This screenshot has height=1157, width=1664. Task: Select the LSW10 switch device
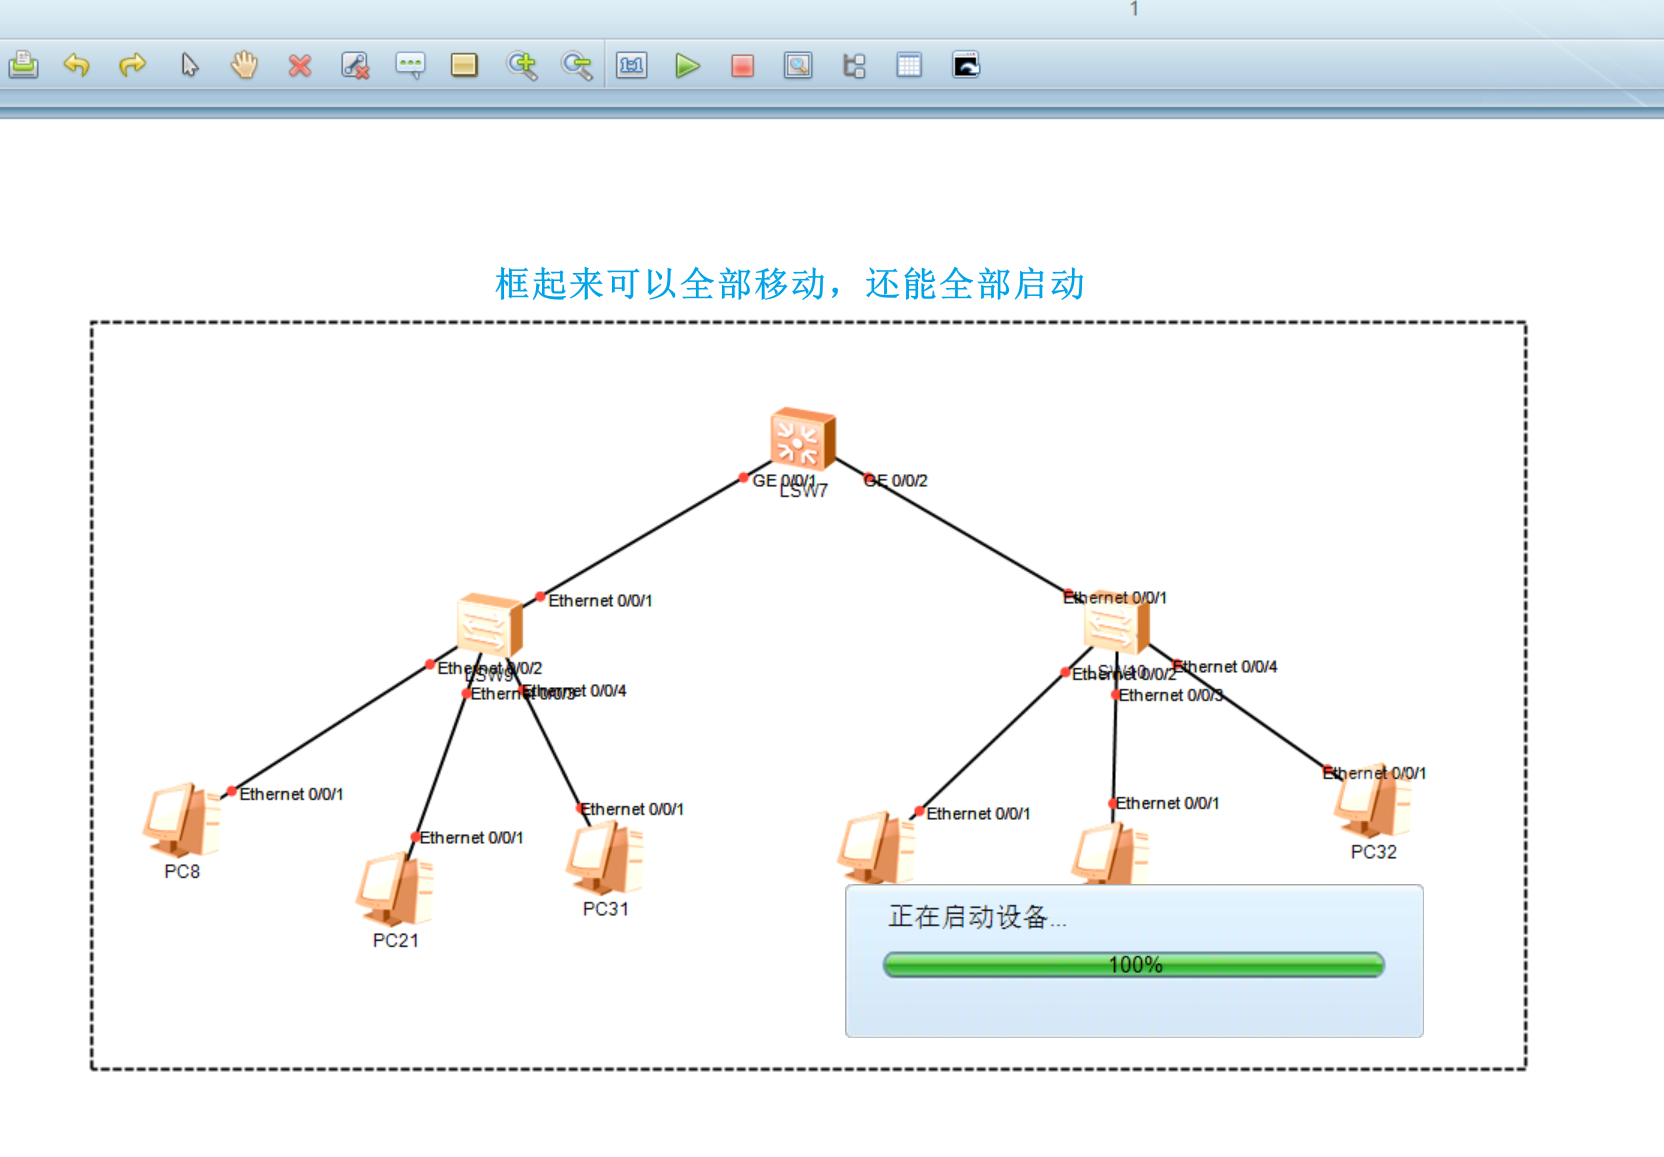[x=1116, y=623]
